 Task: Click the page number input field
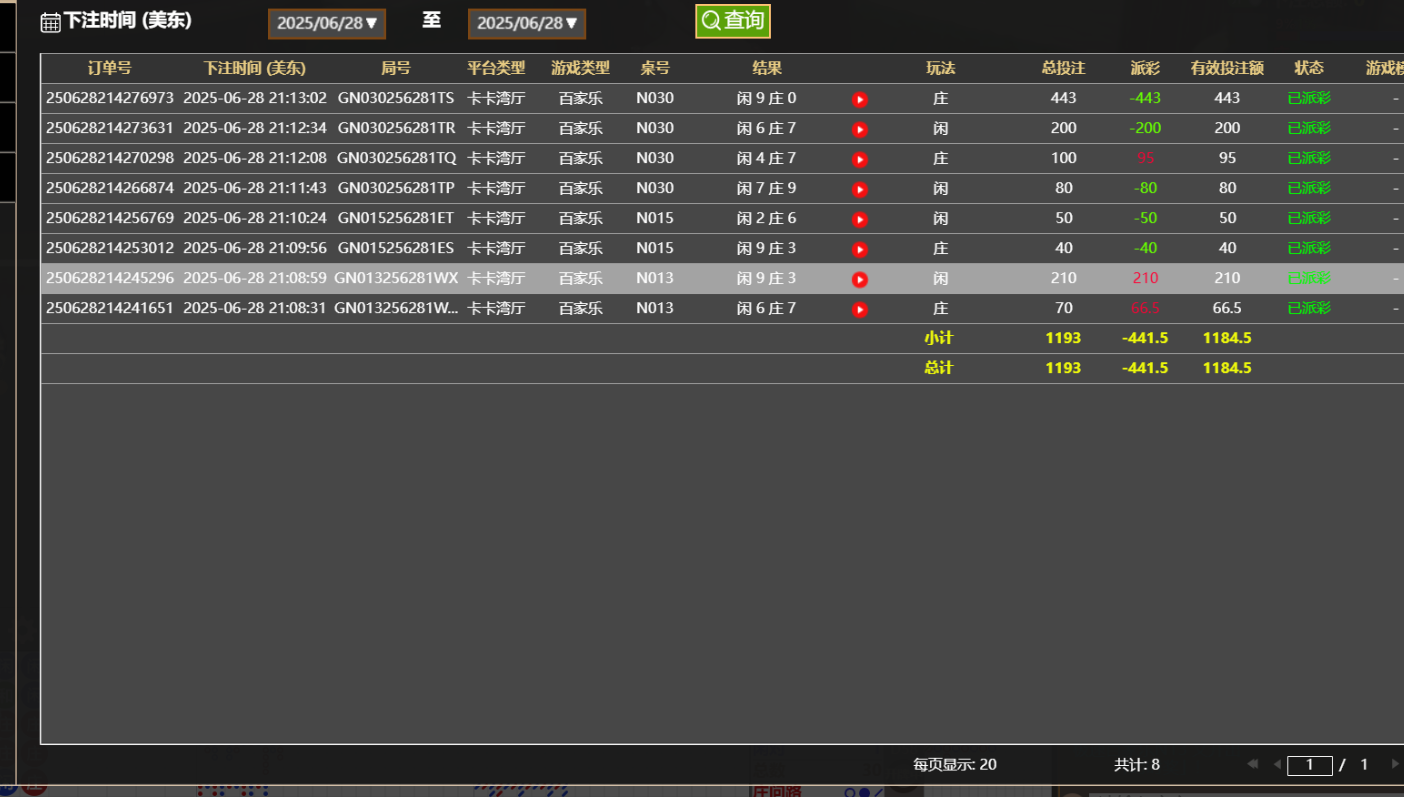tap(1309, 765)
